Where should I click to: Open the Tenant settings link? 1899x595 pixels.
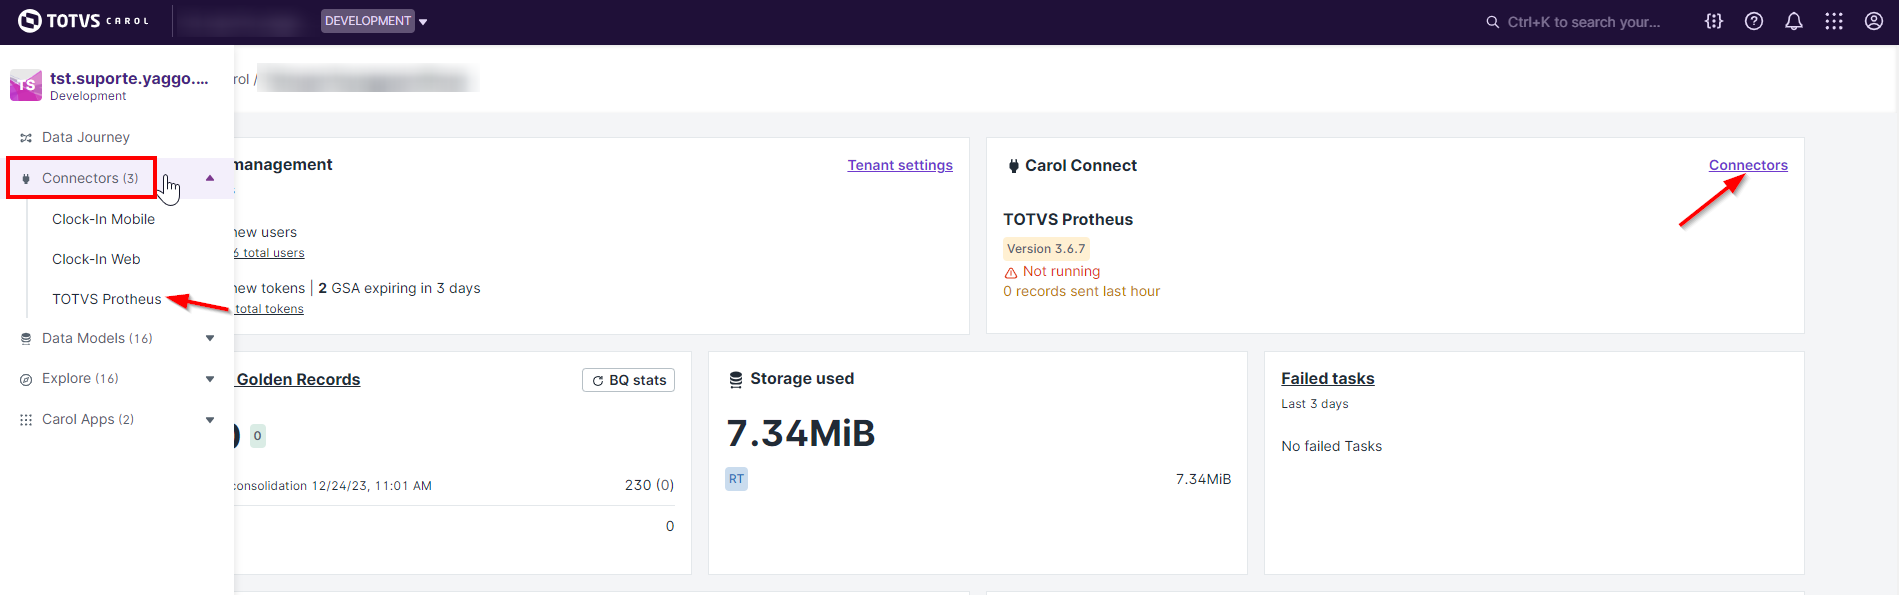coord(900,165)
